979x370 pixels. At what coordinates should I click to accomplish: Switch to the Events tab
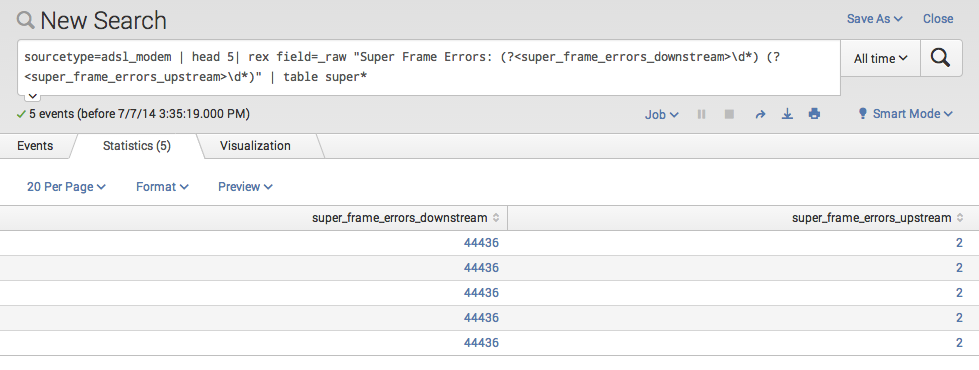coord(35,146)
